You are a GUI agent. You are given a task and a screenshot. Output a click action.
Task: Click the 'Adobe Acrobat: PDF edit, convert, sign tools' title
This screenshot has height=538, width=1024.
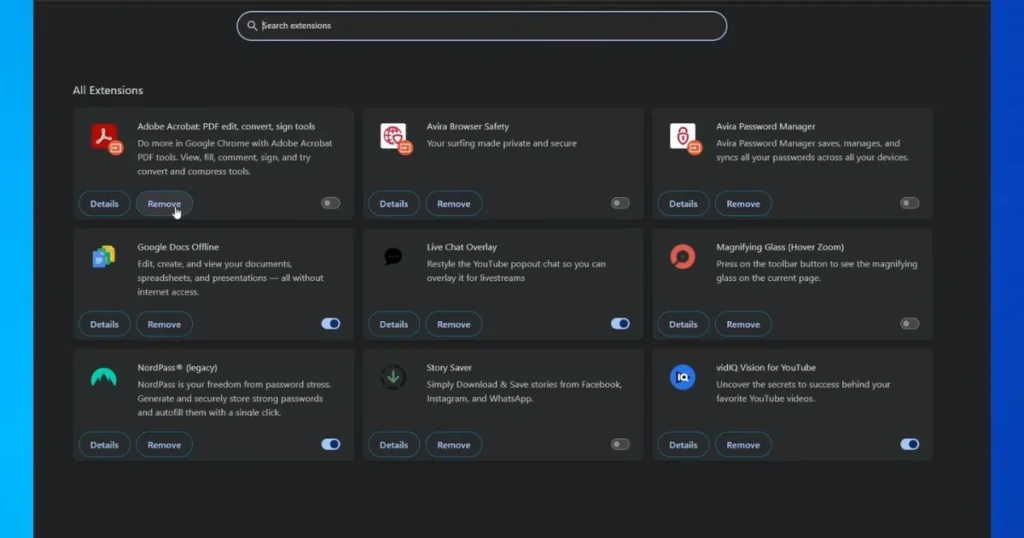pyautogui.click(x=226, y=127)
